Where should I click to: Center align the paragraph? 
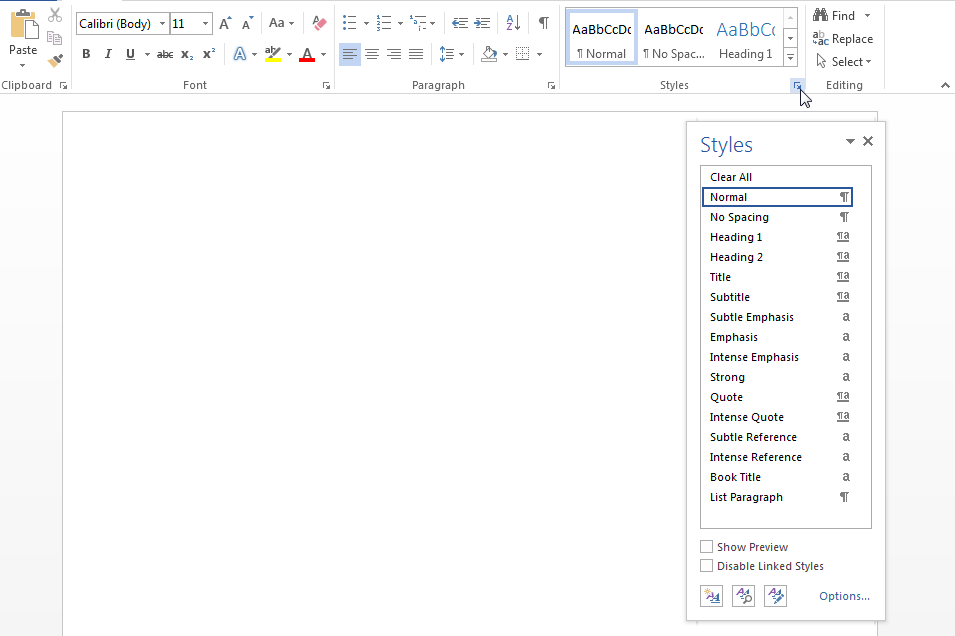coord(372,54)
